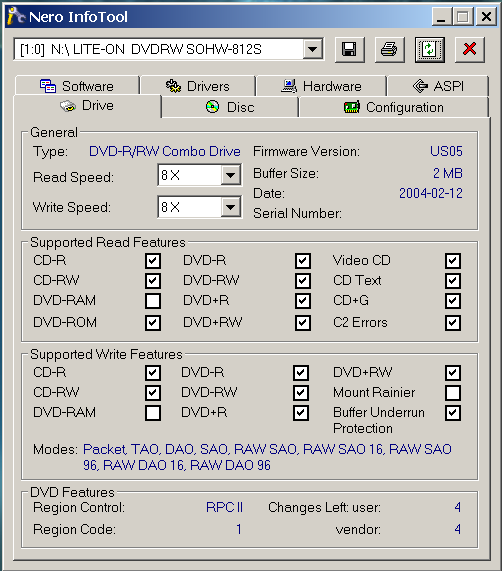Click the RPC II region control value
Screen dimensions: 502x571
click(224, 507)
